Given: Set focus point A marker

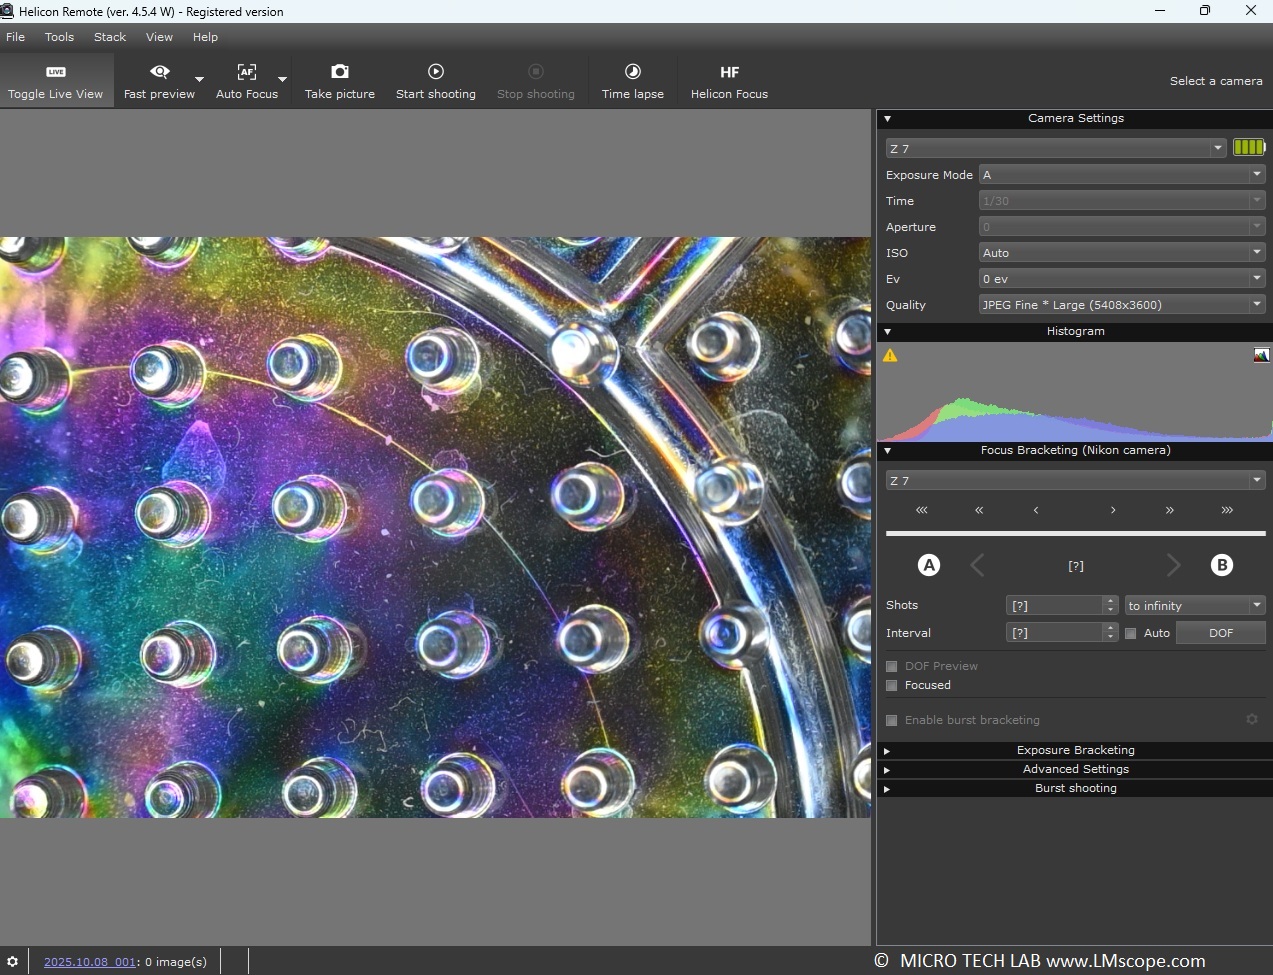Looking at the screenshot, I should [929, 565].
